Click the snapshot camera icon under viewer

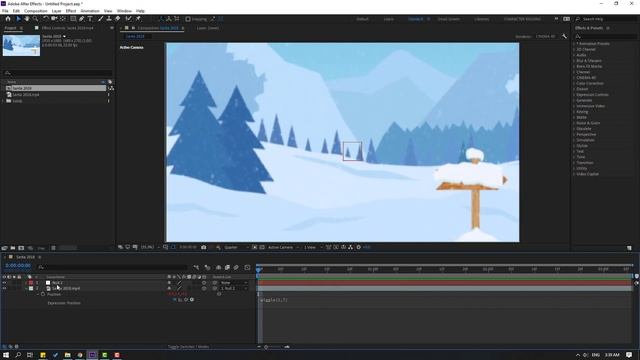pyautogui.click(x=204, y=247)
